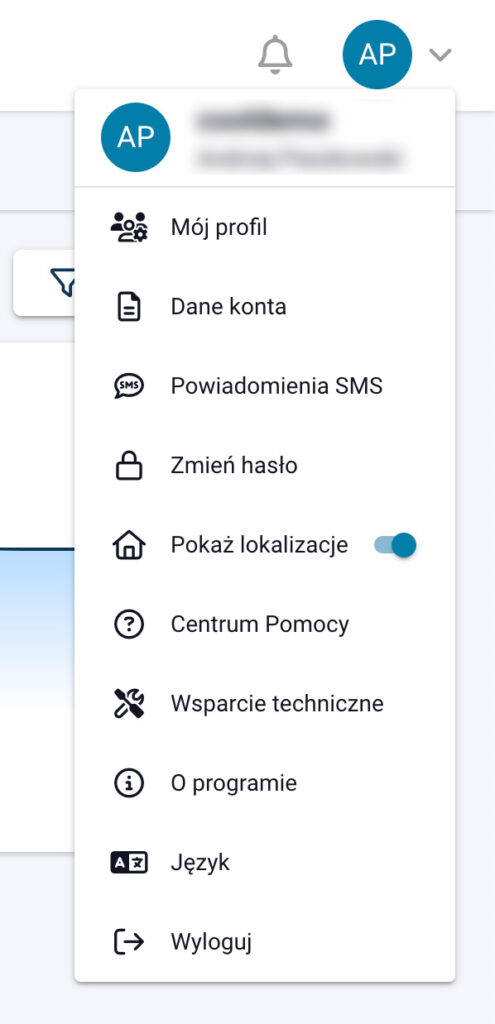Click the wrench and screwdriver support icon
Viewport: 495px width, 1024px height.
click(x=129, y=704)
